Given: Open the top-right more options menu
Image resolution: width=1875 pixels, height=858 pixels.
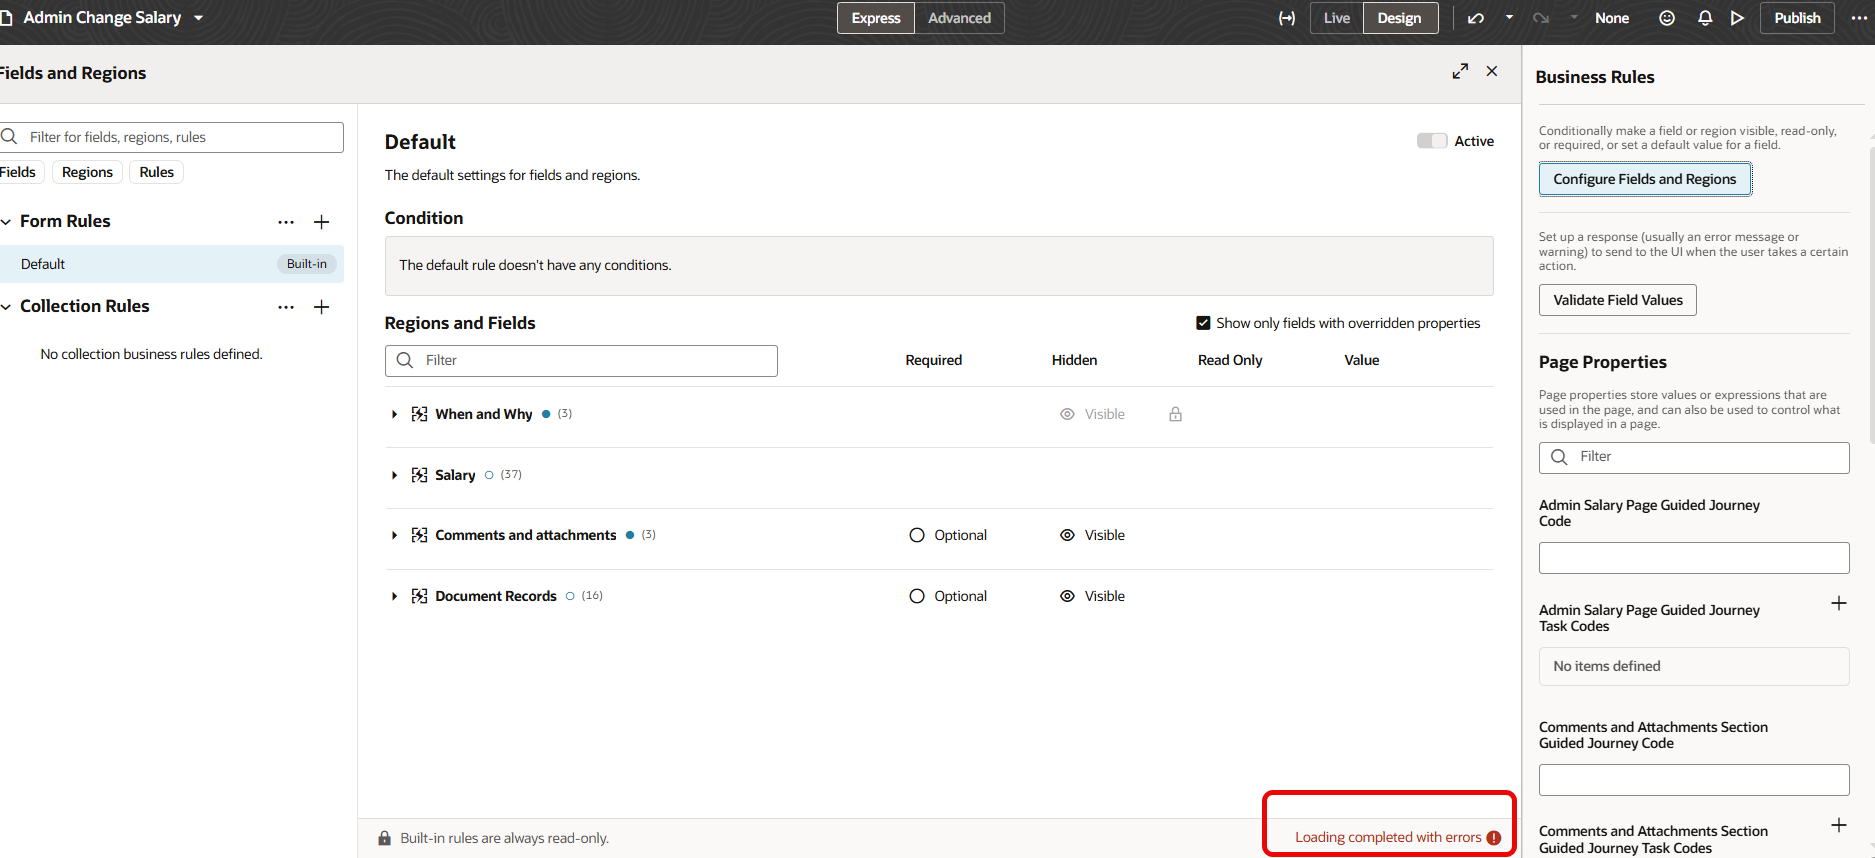Looking at the screenshot, I should (1859, 18).
